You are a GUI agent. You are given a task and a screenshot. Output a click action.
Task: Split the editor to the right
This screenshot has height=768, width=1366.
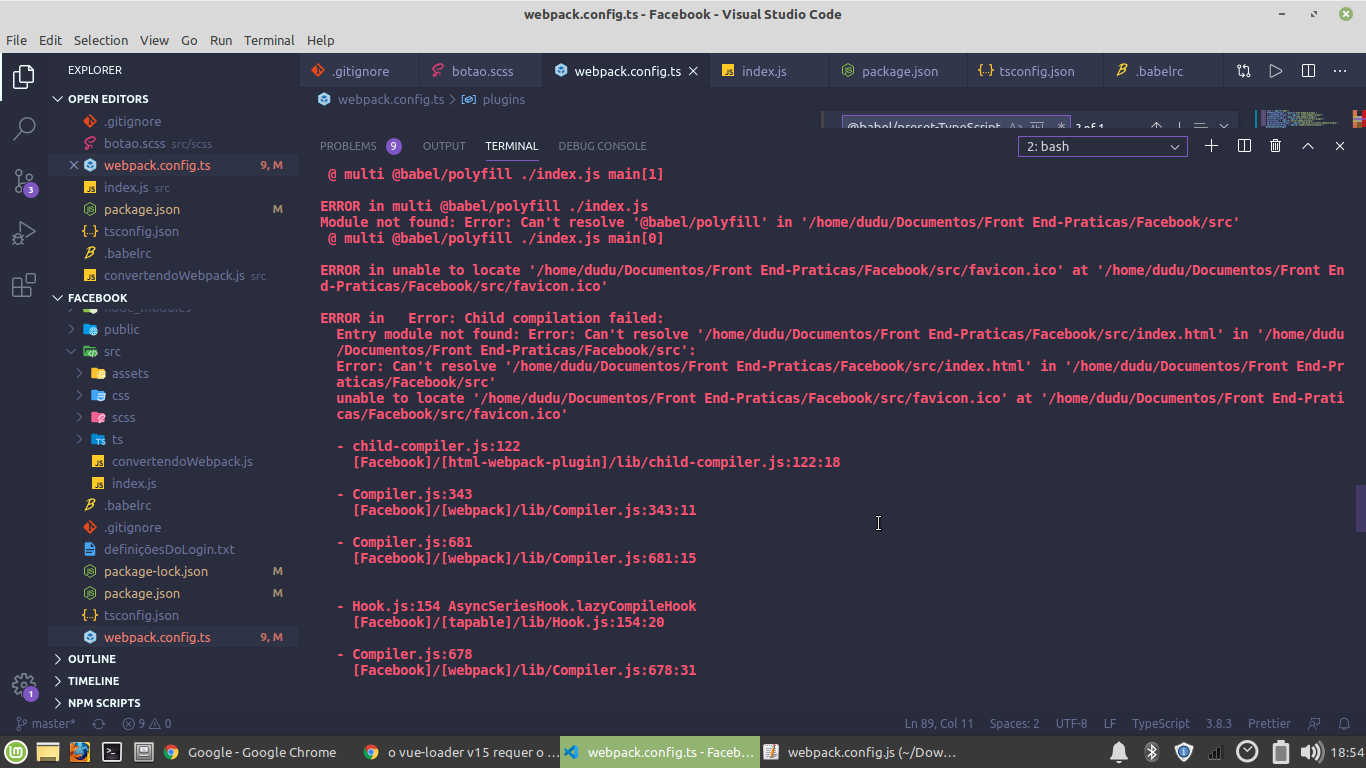pyautogui.click(x=1308, y=71)
